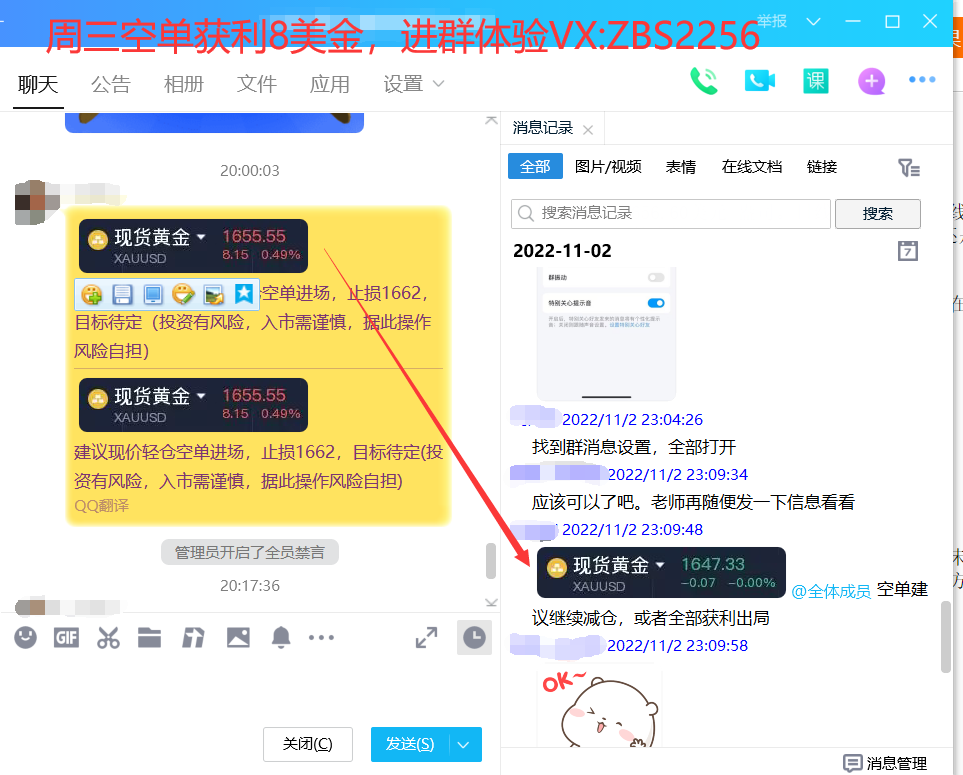Focus the 搜索消息记录 search field

click(671, 214)
